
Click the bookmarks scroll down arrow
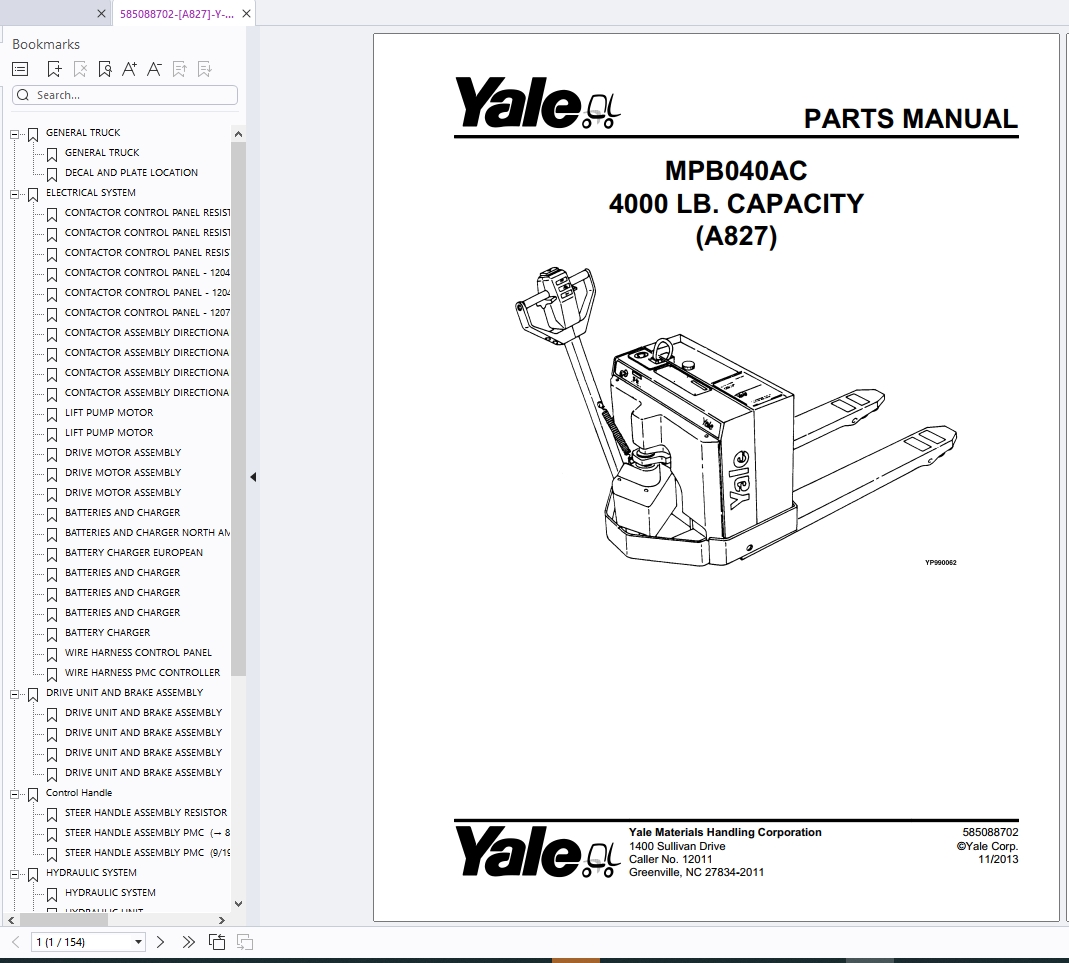click(238, 904)
